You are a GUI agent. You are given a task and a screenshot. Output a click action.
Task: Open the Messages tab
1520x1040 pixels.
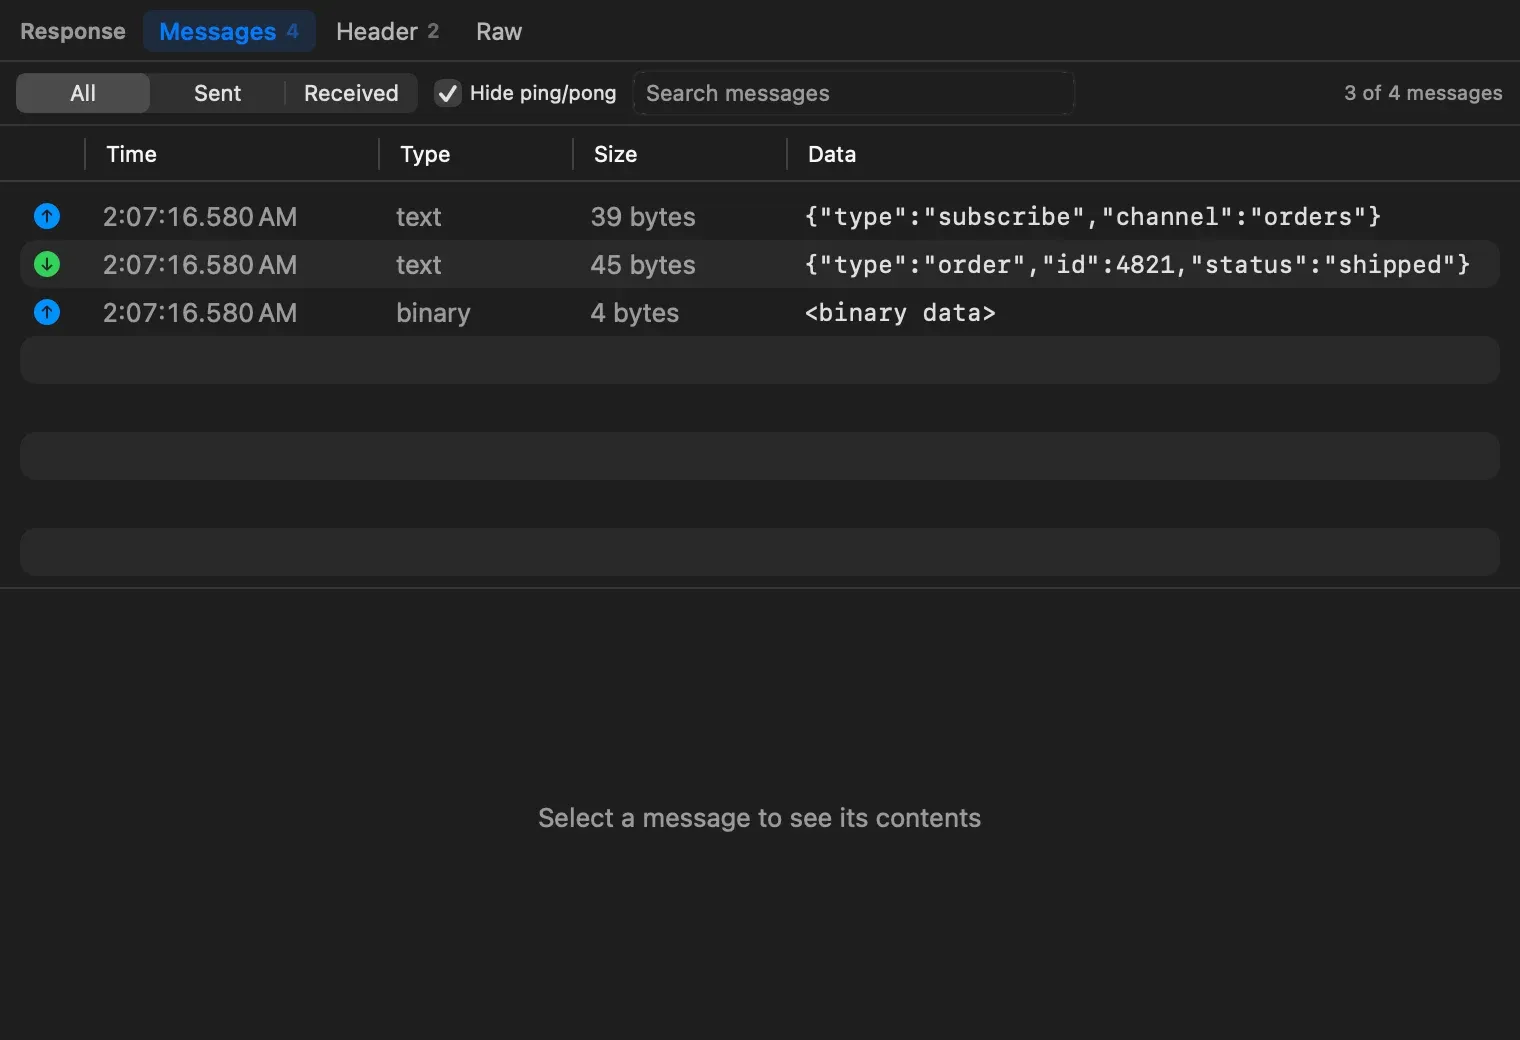coord(229,31)
